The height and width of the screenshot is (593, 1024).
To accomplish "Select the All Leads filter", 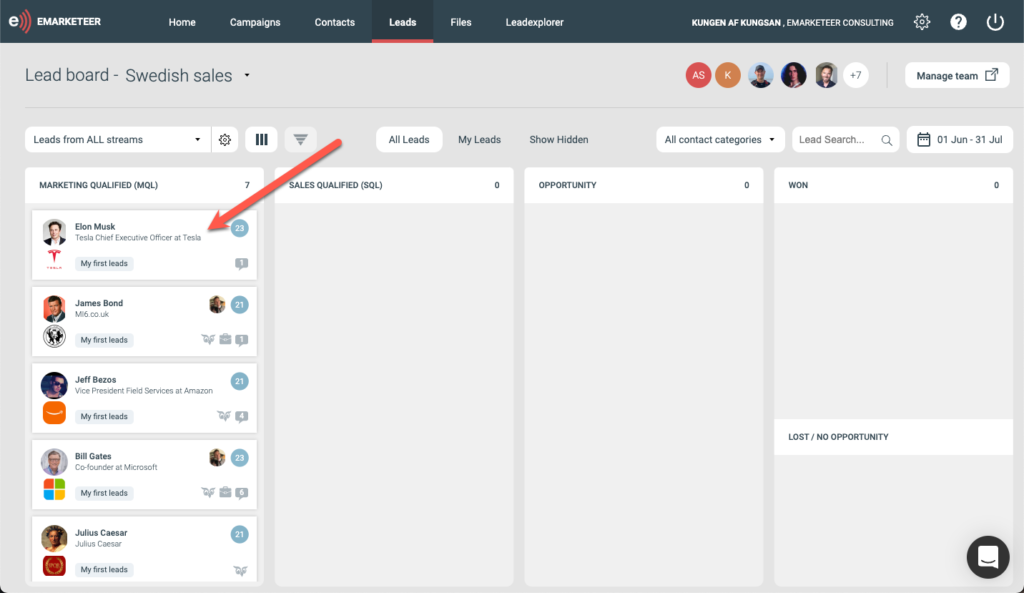I will pyautogui.click(x=409, y=140).
